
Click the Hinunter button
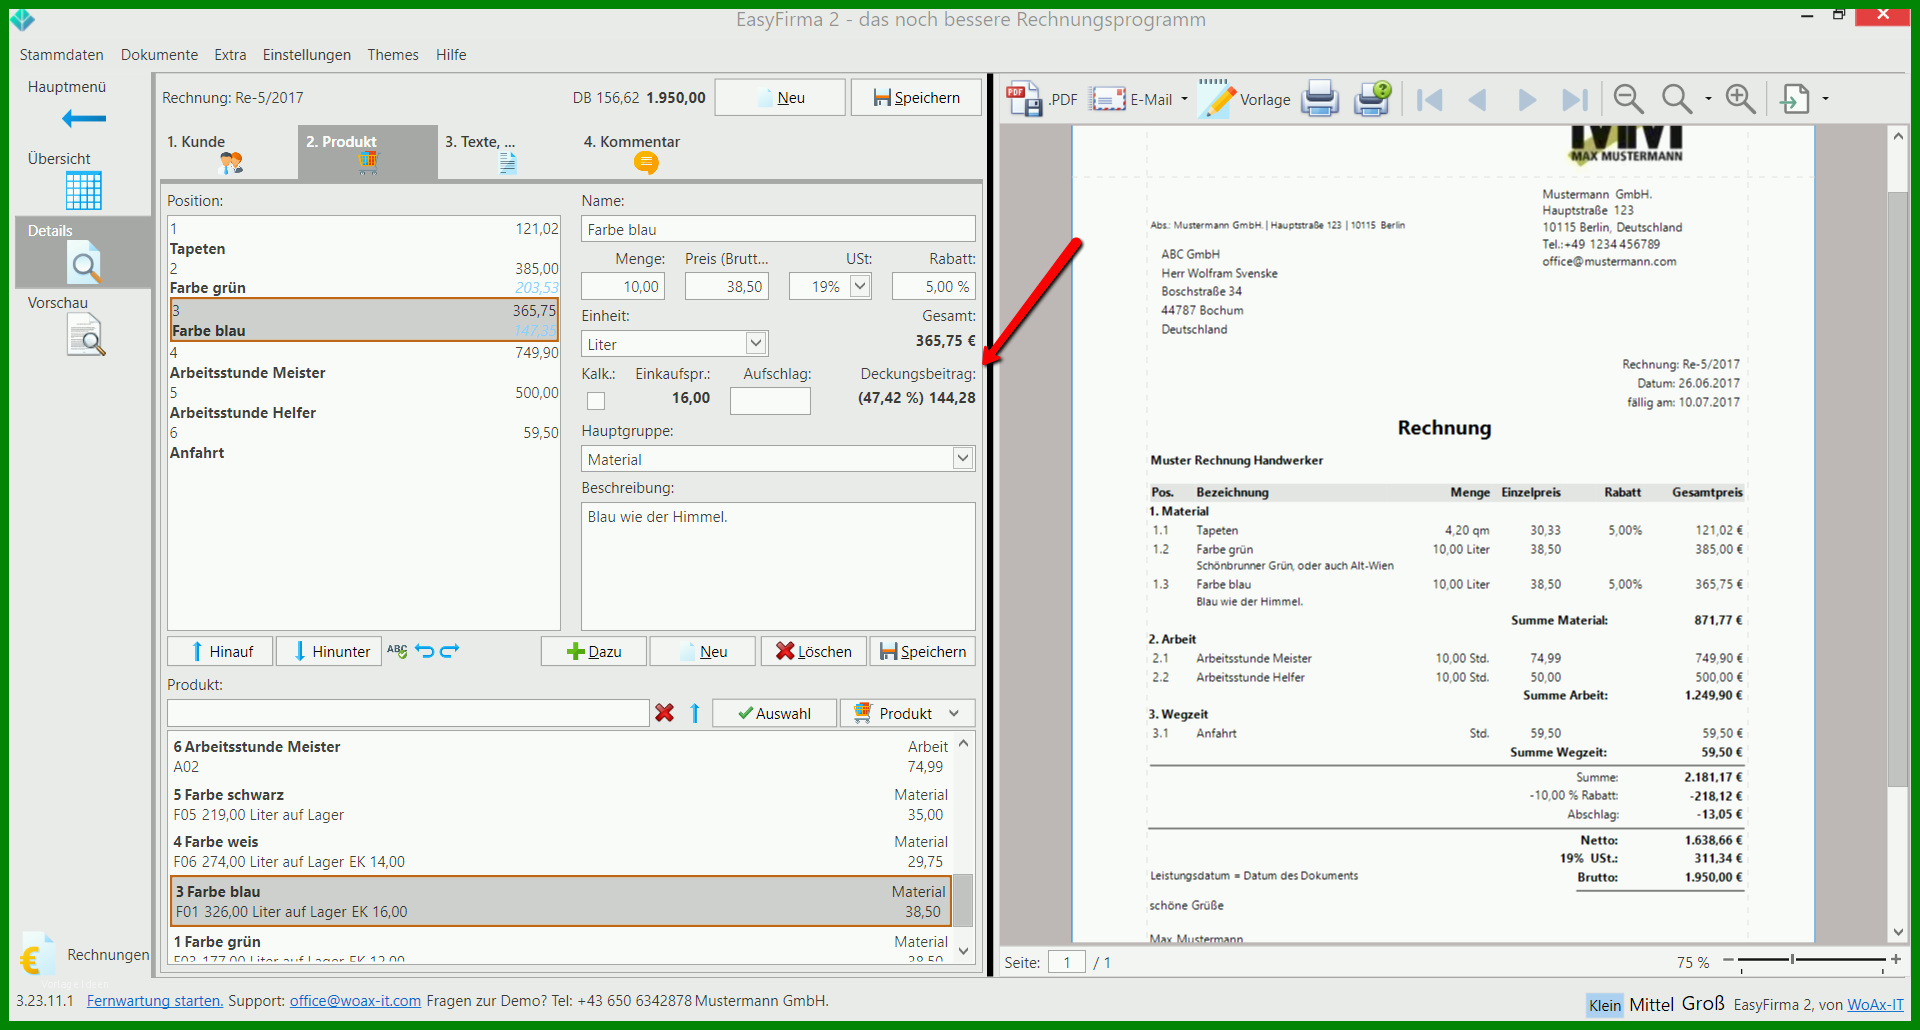click(x=329, y=651)
